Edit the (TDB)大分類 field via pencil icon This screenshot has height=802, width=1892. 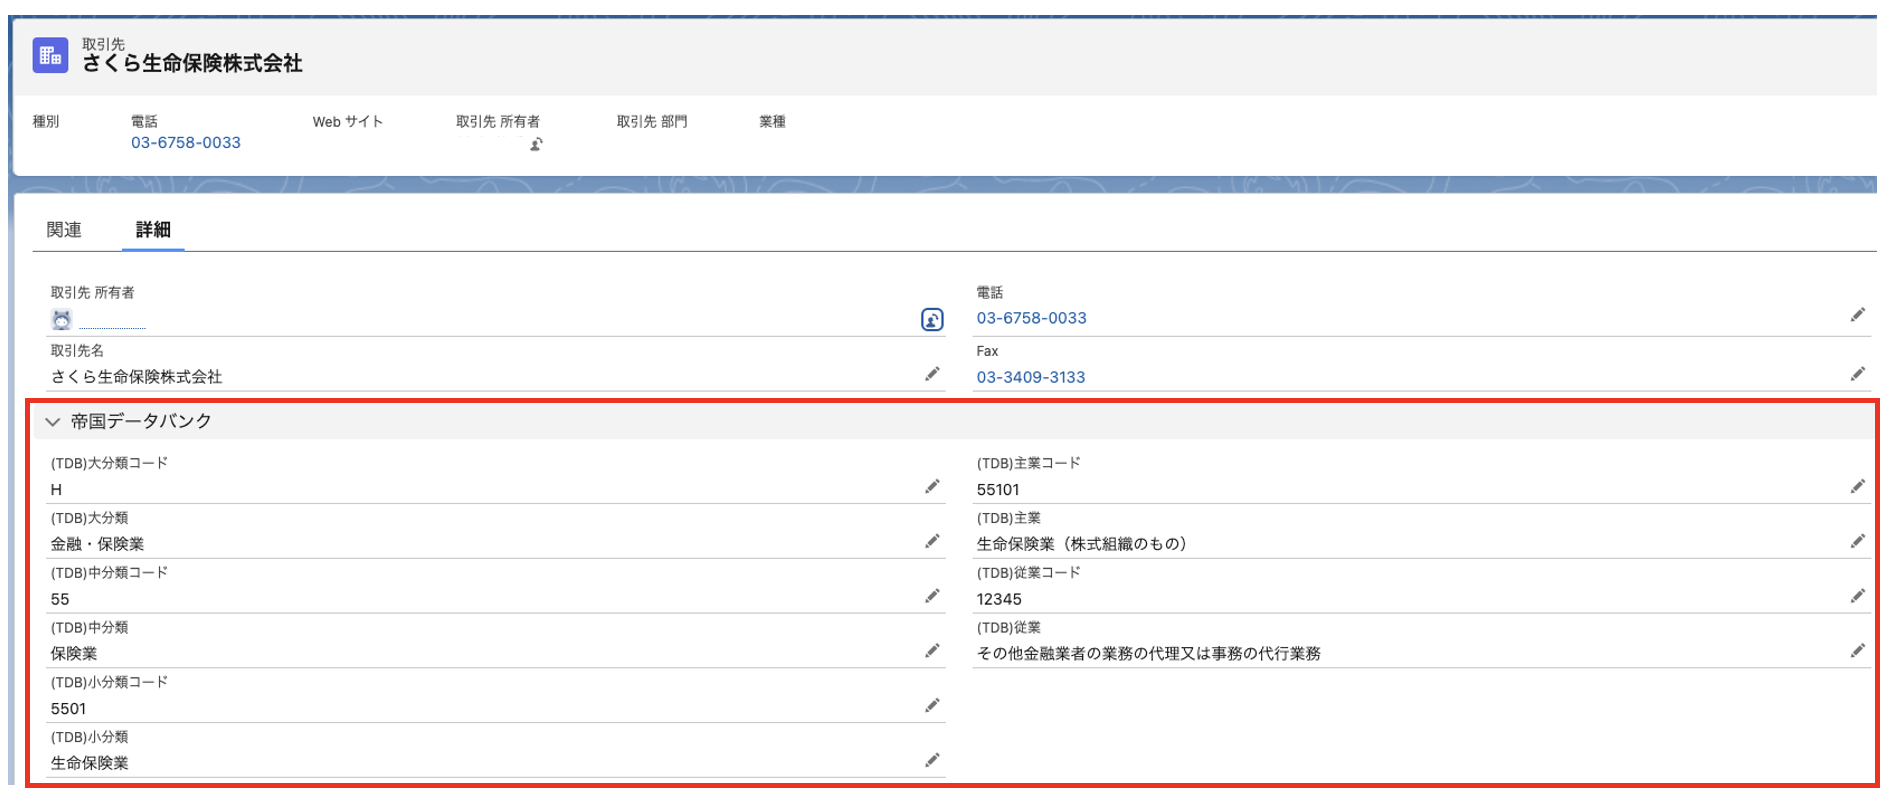(932, 541)
